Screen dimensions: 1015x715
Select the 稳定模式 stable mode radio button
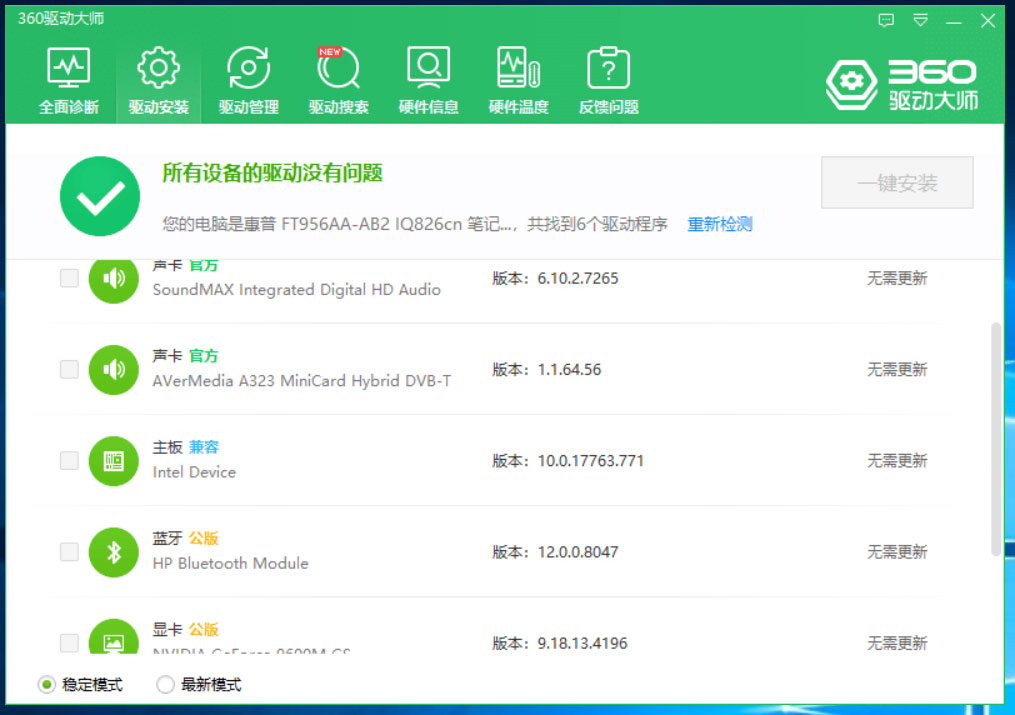pyautogui.click(x=46, y=685)
